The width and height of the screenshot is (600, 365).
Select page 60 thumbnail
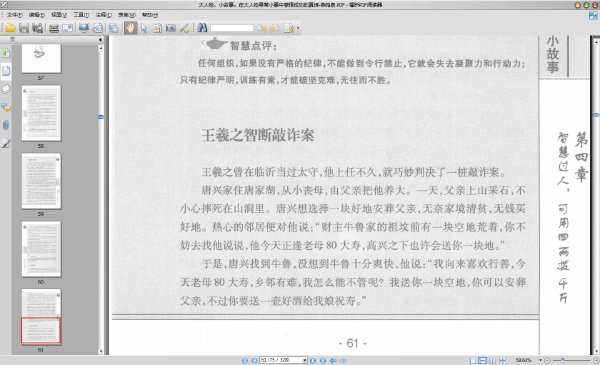pyautogui.click(x=41, y=249)
